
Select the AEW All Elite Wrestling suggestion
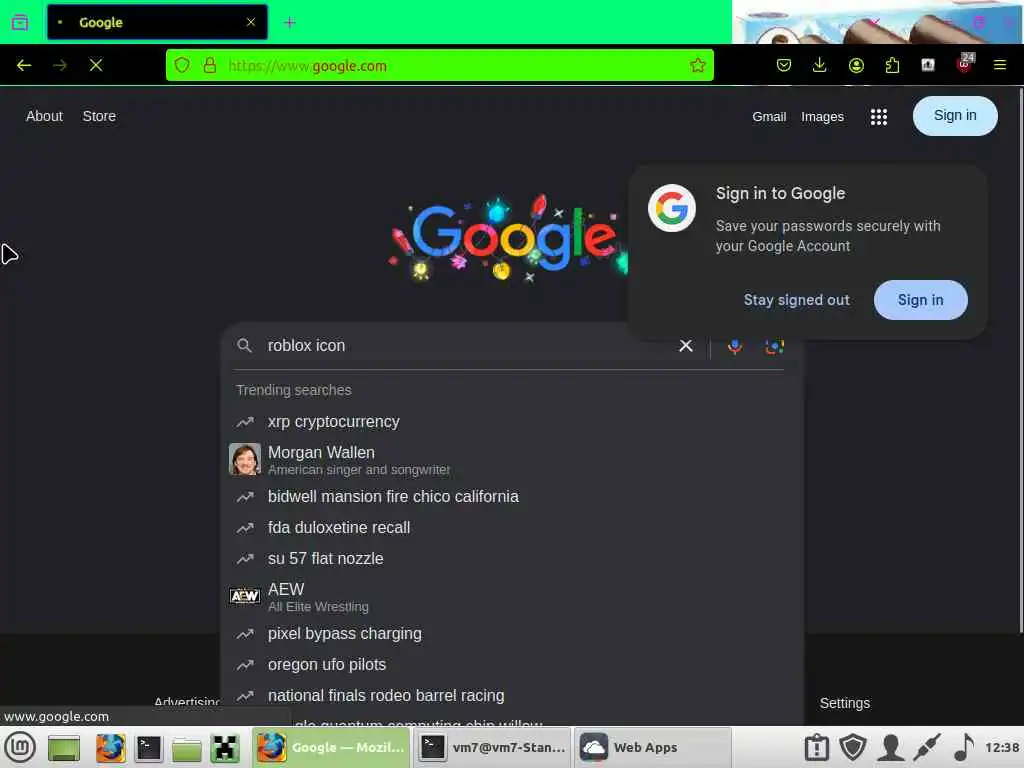pos(511,596)
